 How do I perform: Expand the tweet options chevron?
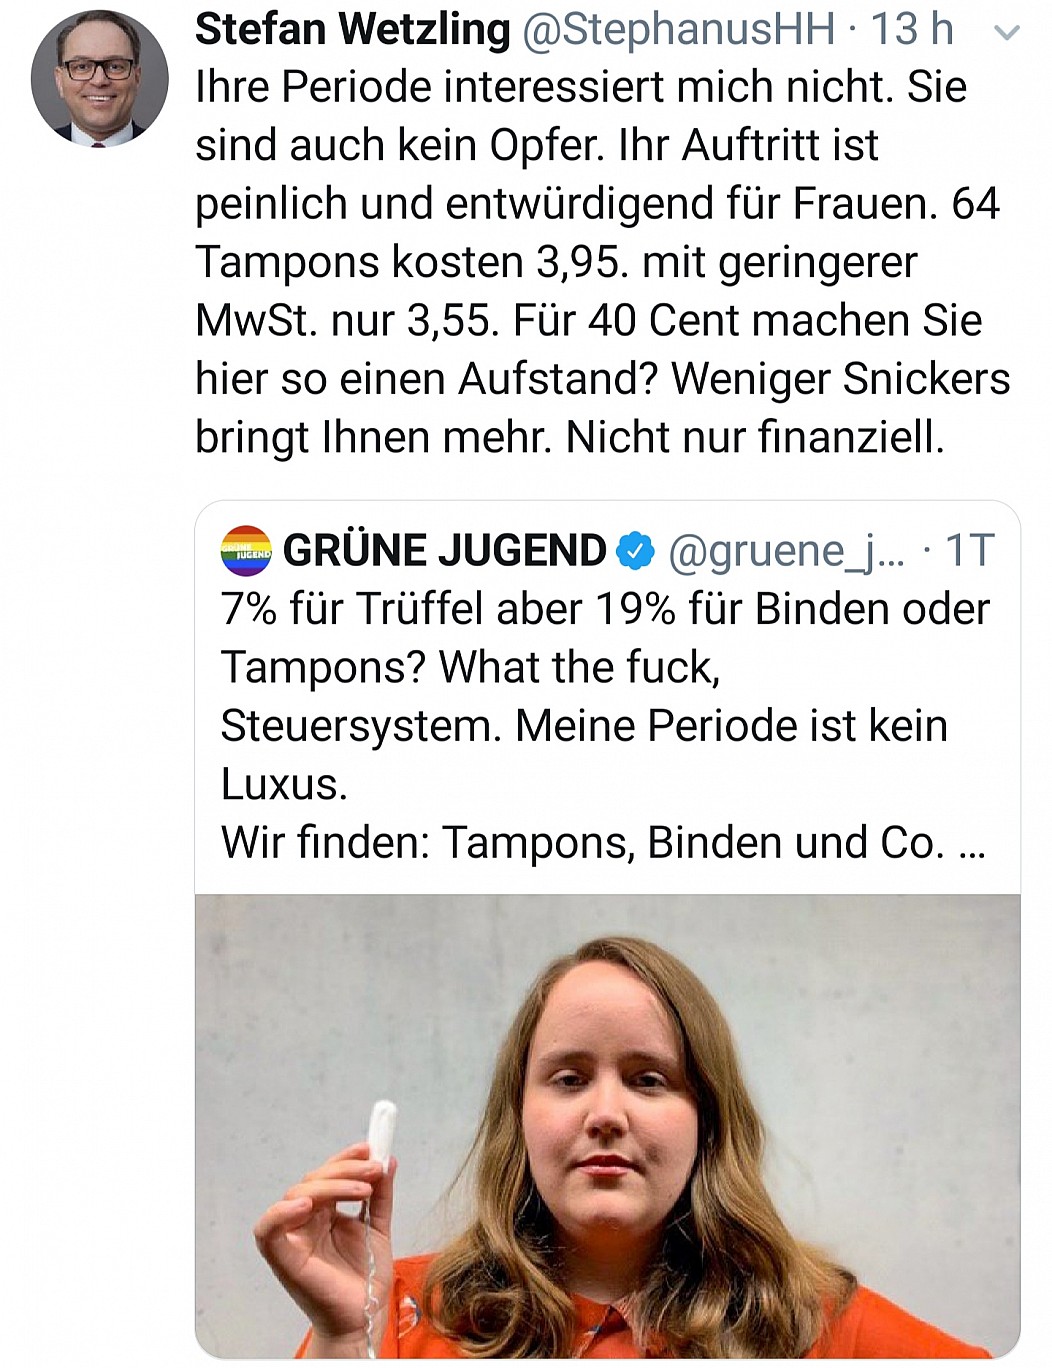coord(1006,32)
